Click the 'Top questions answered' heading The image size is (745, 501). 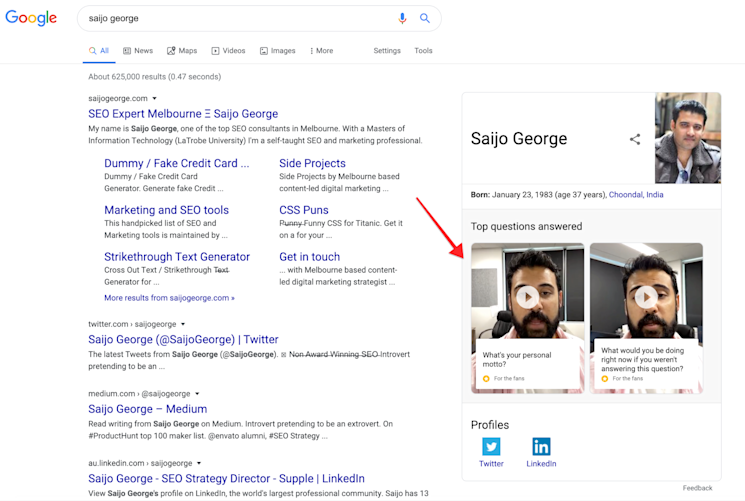(526, 226)
